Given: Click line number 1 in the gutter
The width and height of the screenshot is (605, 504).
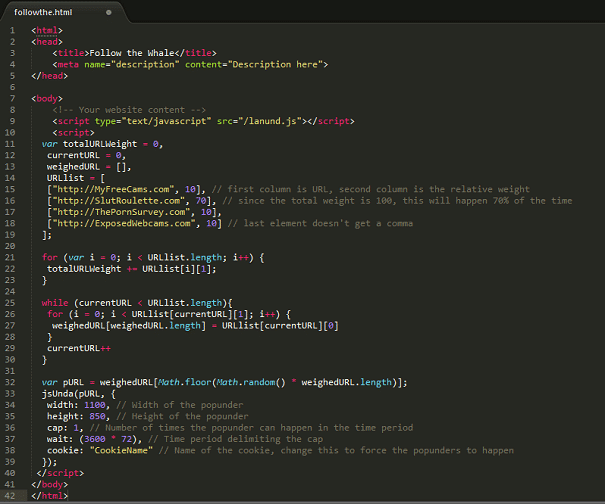Looking at the screenshot, I should click(x=12, y=30).
